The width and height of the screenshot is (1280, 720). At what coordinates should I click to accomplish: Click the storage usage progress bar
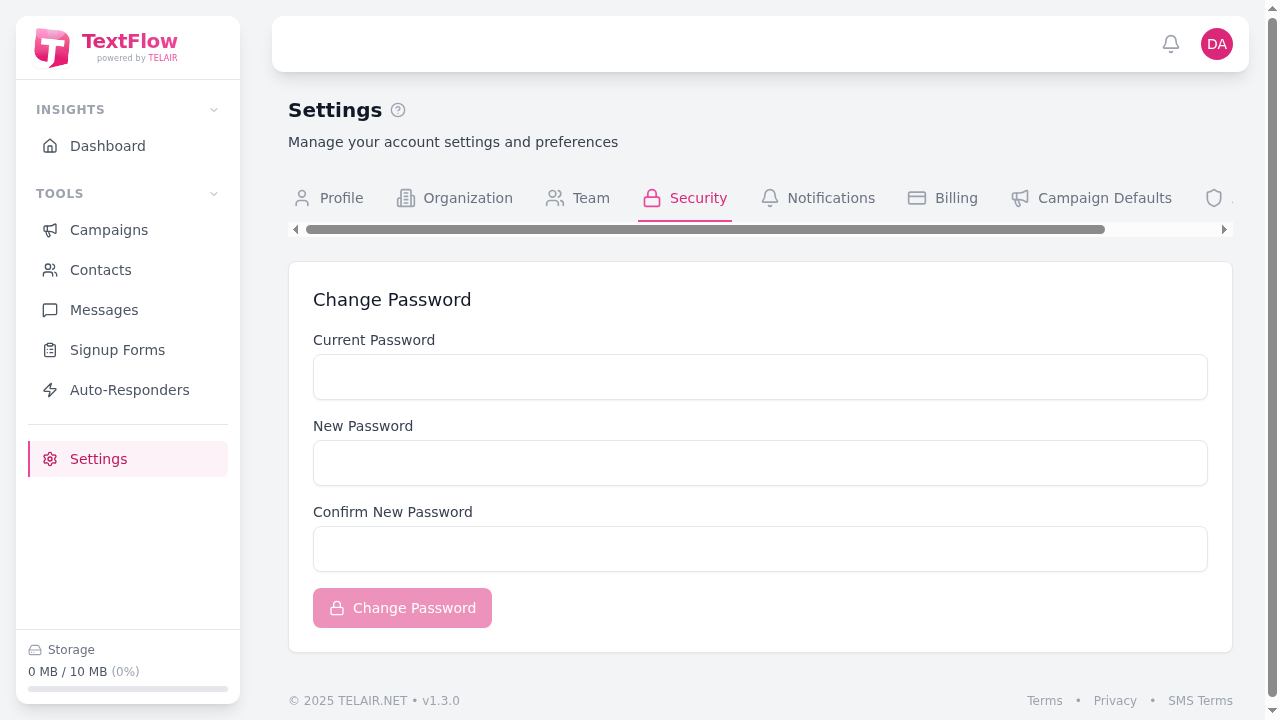pyautogui.click(x=127, y=688)
